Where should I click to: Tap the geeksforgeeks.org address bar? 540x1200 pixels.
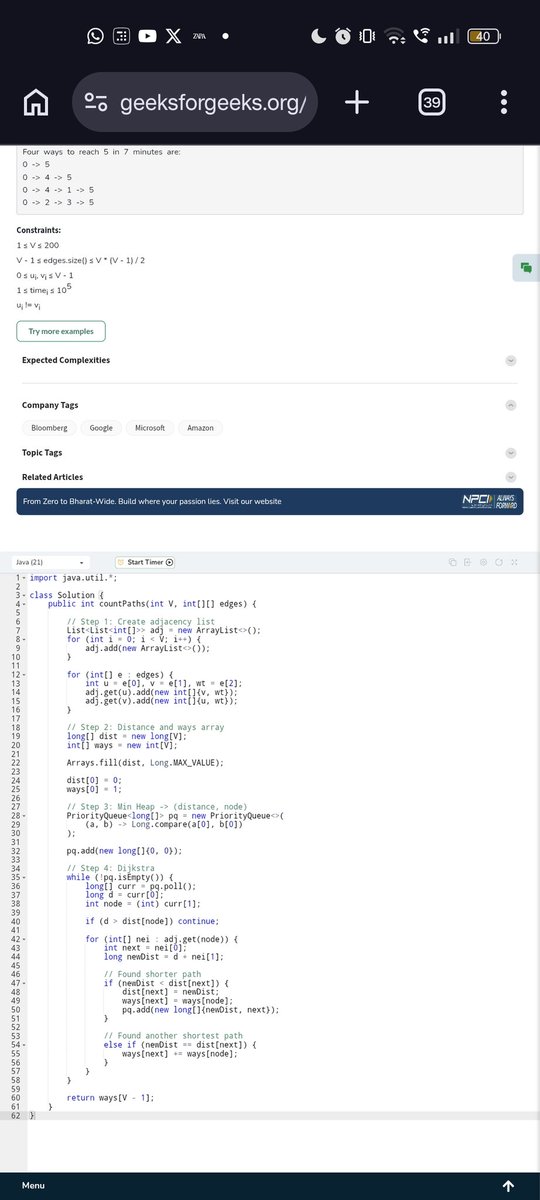coord(196,103)
